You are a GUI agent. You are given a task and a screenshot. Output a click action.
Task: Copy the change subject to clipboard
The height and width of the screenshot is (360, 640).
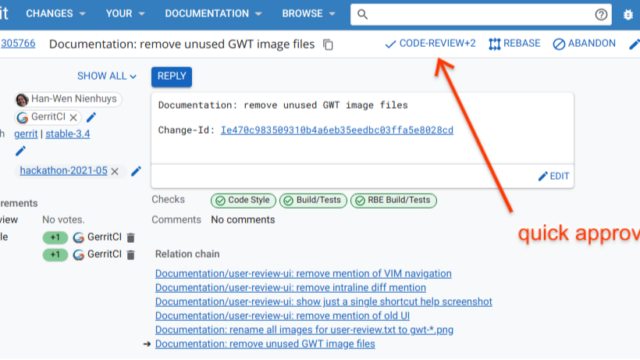pyautogui.click(x=328, y=44)
